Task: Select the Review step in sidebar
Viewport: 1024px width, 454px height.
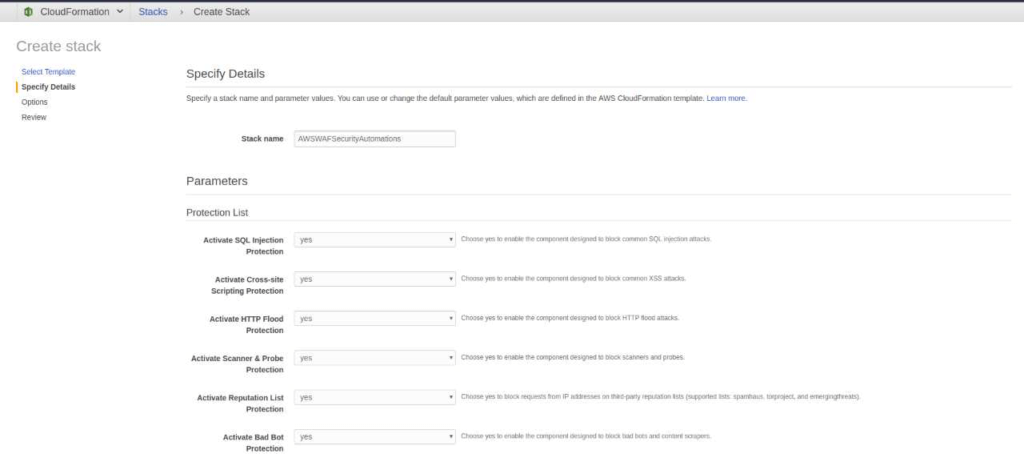Action: [34, 118]
